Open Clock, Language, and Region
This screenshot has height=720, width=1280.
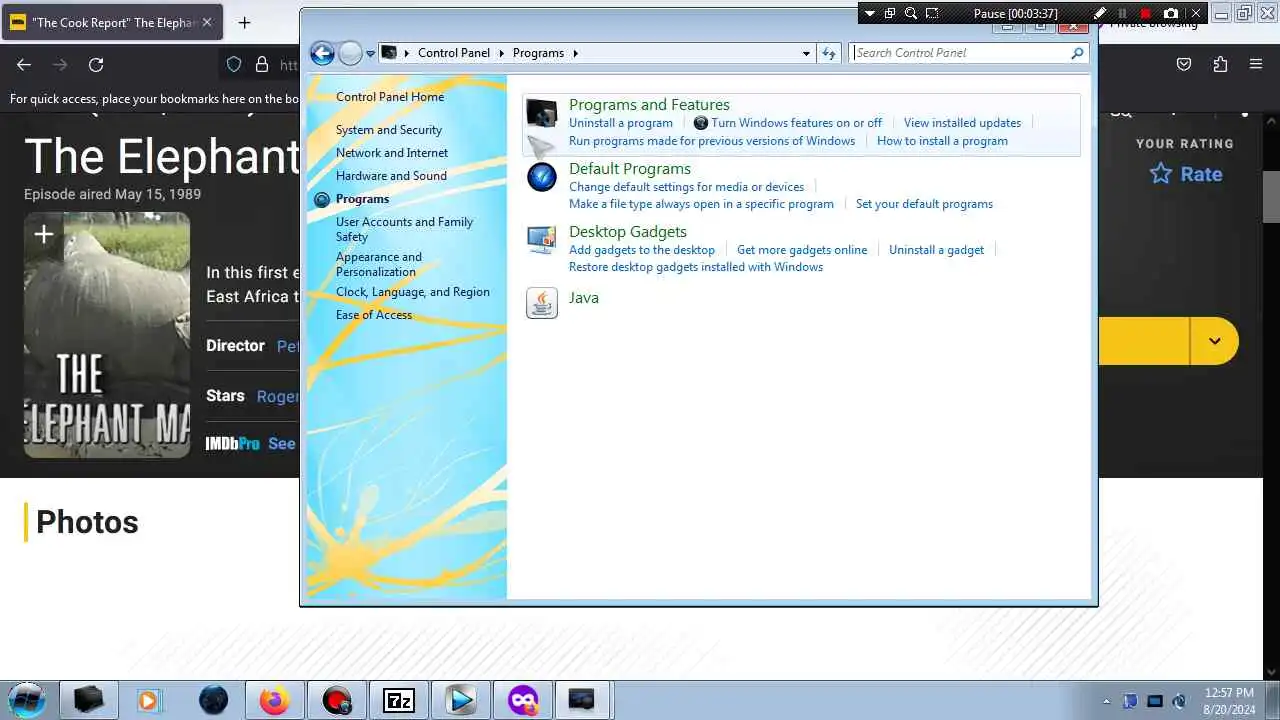tap(413, 292)
